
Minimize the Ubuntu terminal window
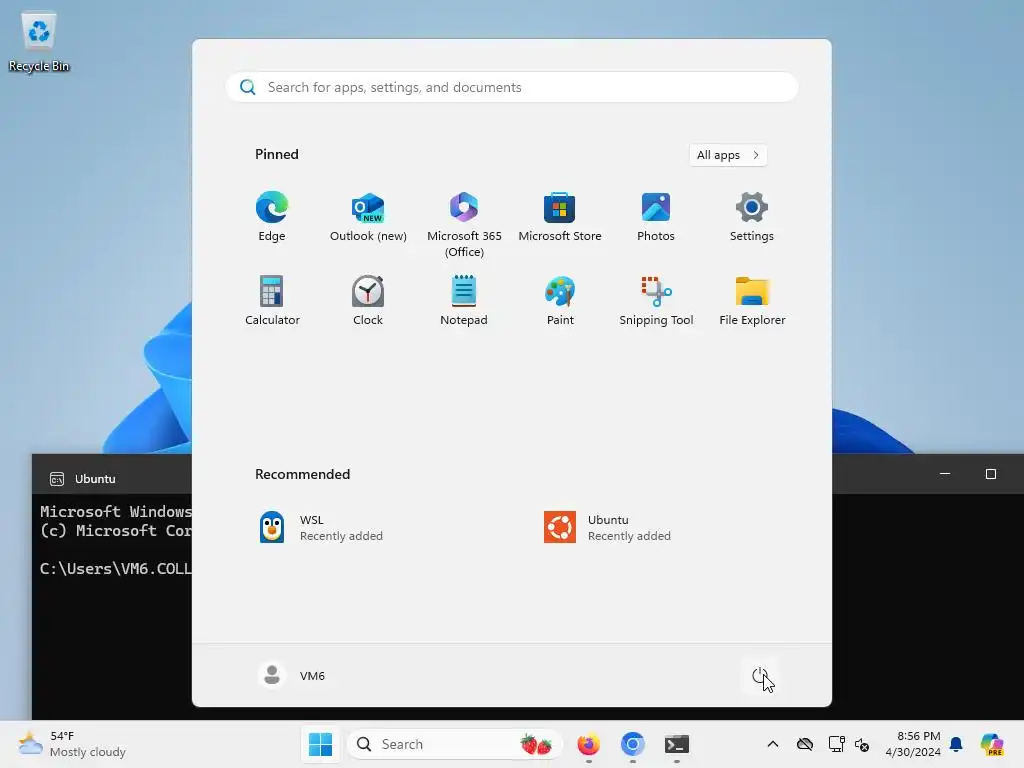(945, 473)
